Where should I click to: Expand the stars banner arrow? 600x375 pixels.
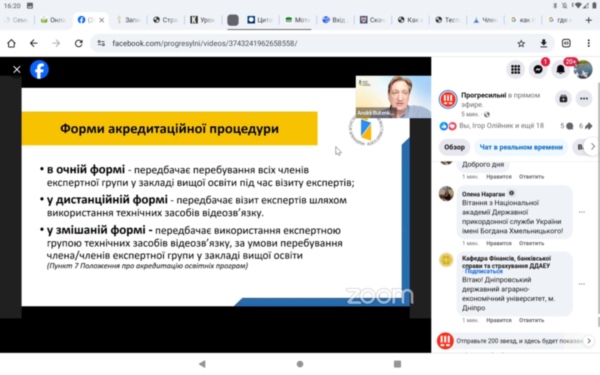tap(589, 341)
